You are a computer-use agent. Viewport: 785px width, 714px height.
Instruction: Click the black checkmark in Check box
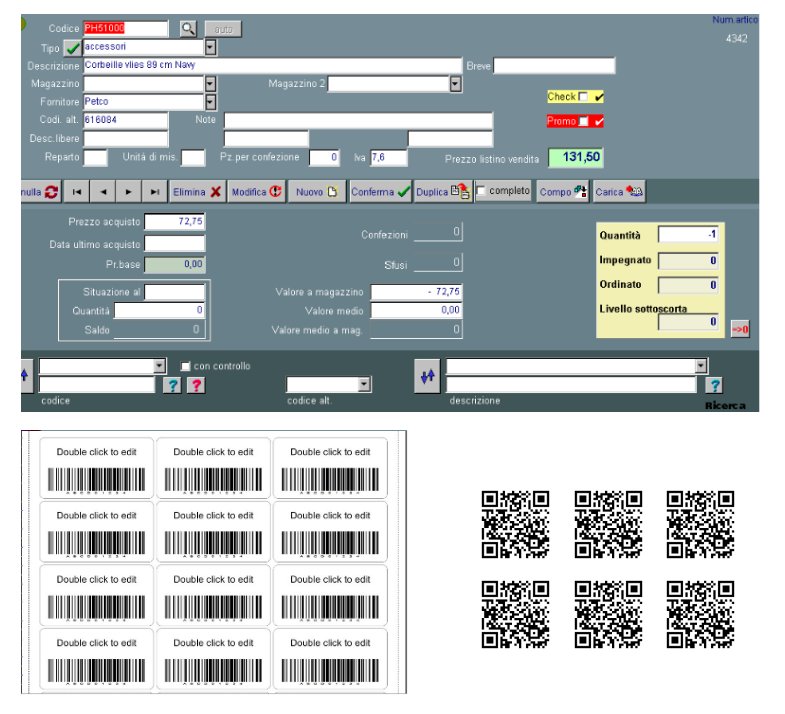tap(599, 97)
